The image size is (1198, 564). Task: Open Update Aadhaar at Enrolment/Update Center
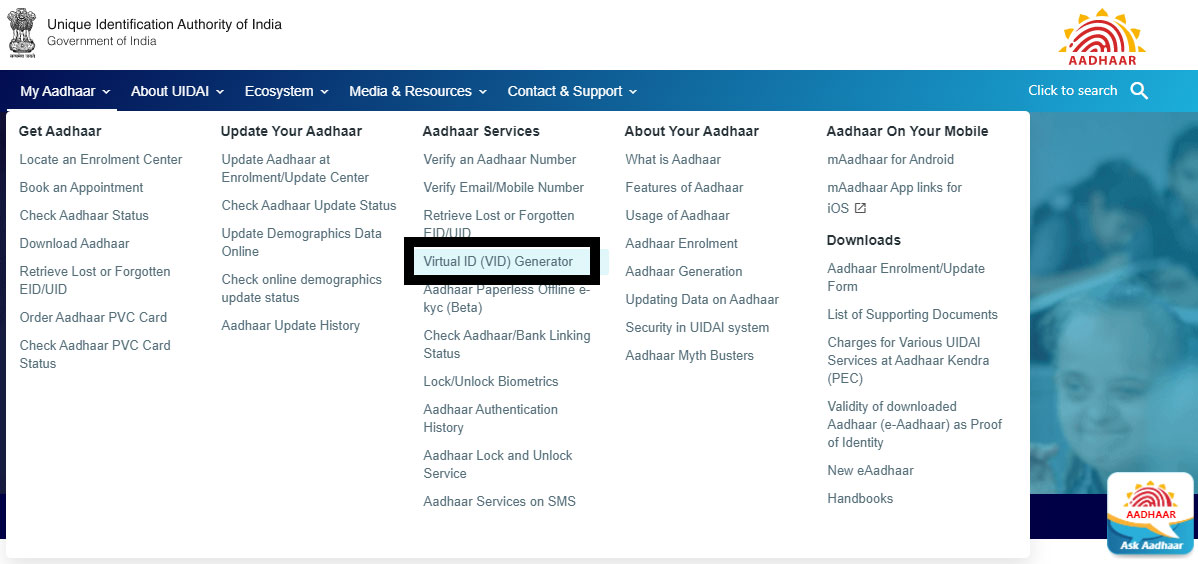click(x=295, y=169)
